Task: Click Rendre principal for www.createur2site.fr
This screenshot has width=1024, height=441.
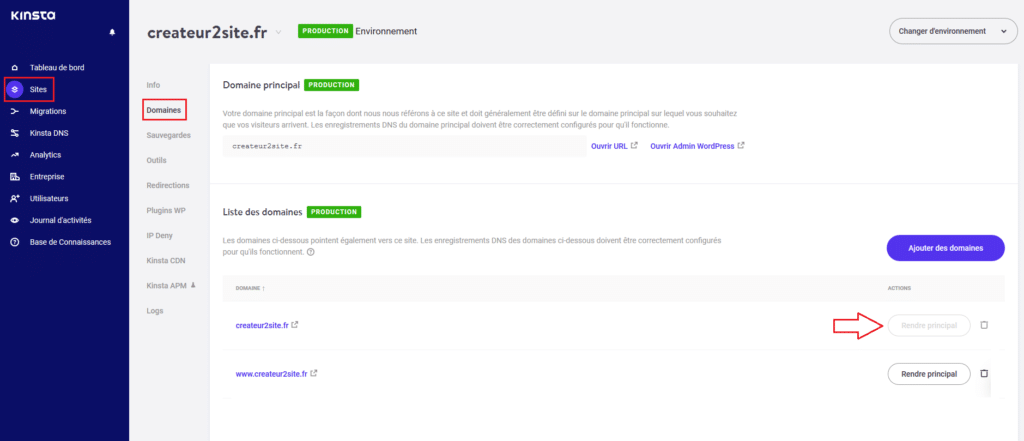Action: (x=929, y=374)
